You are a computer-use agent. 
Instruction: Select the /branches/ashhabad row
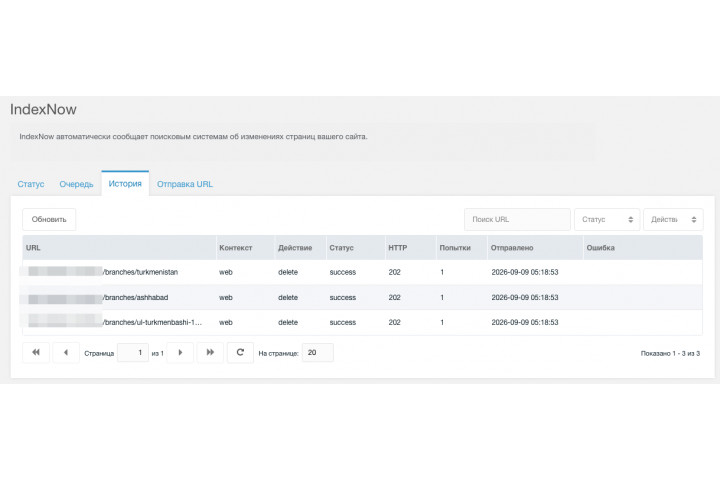[x=362, y=297]
